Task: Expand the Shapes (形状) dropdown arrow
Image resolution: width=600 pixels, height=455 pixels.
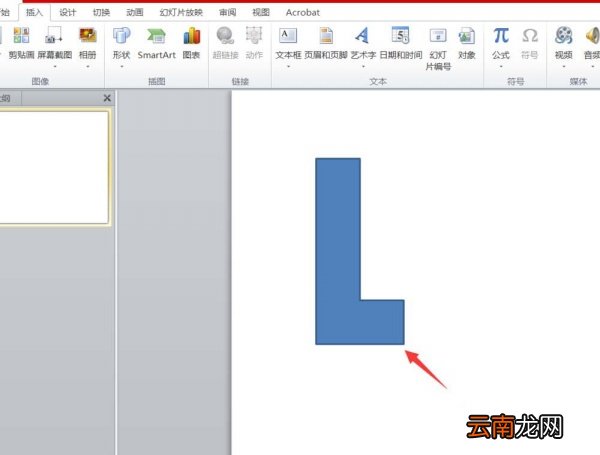Action: pyautogui.click(x=122, y=67)
